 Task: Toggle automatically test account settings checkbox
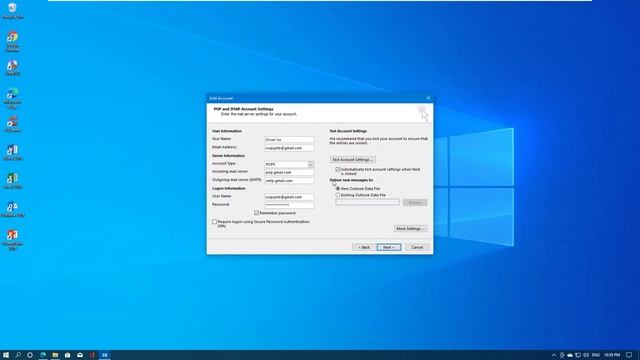click(x=338, y=169)
